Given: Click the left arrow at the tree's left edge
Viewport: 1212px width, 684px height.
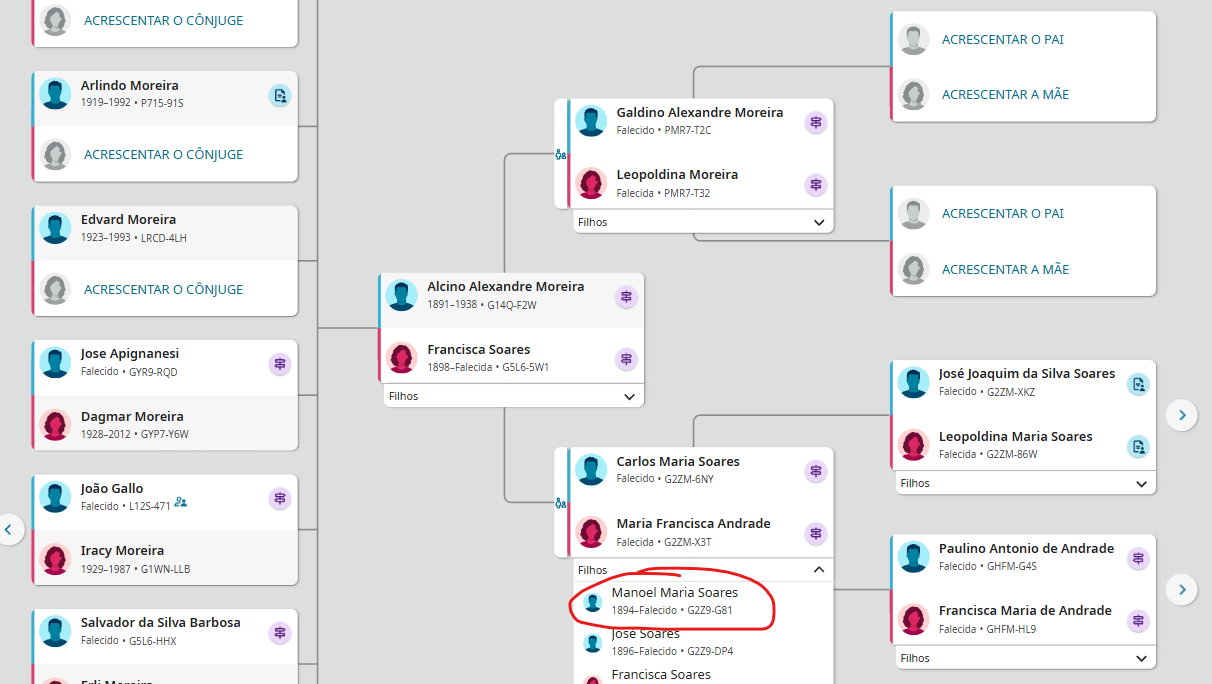Looking at the screenshot, I should (x=10, y=529).
